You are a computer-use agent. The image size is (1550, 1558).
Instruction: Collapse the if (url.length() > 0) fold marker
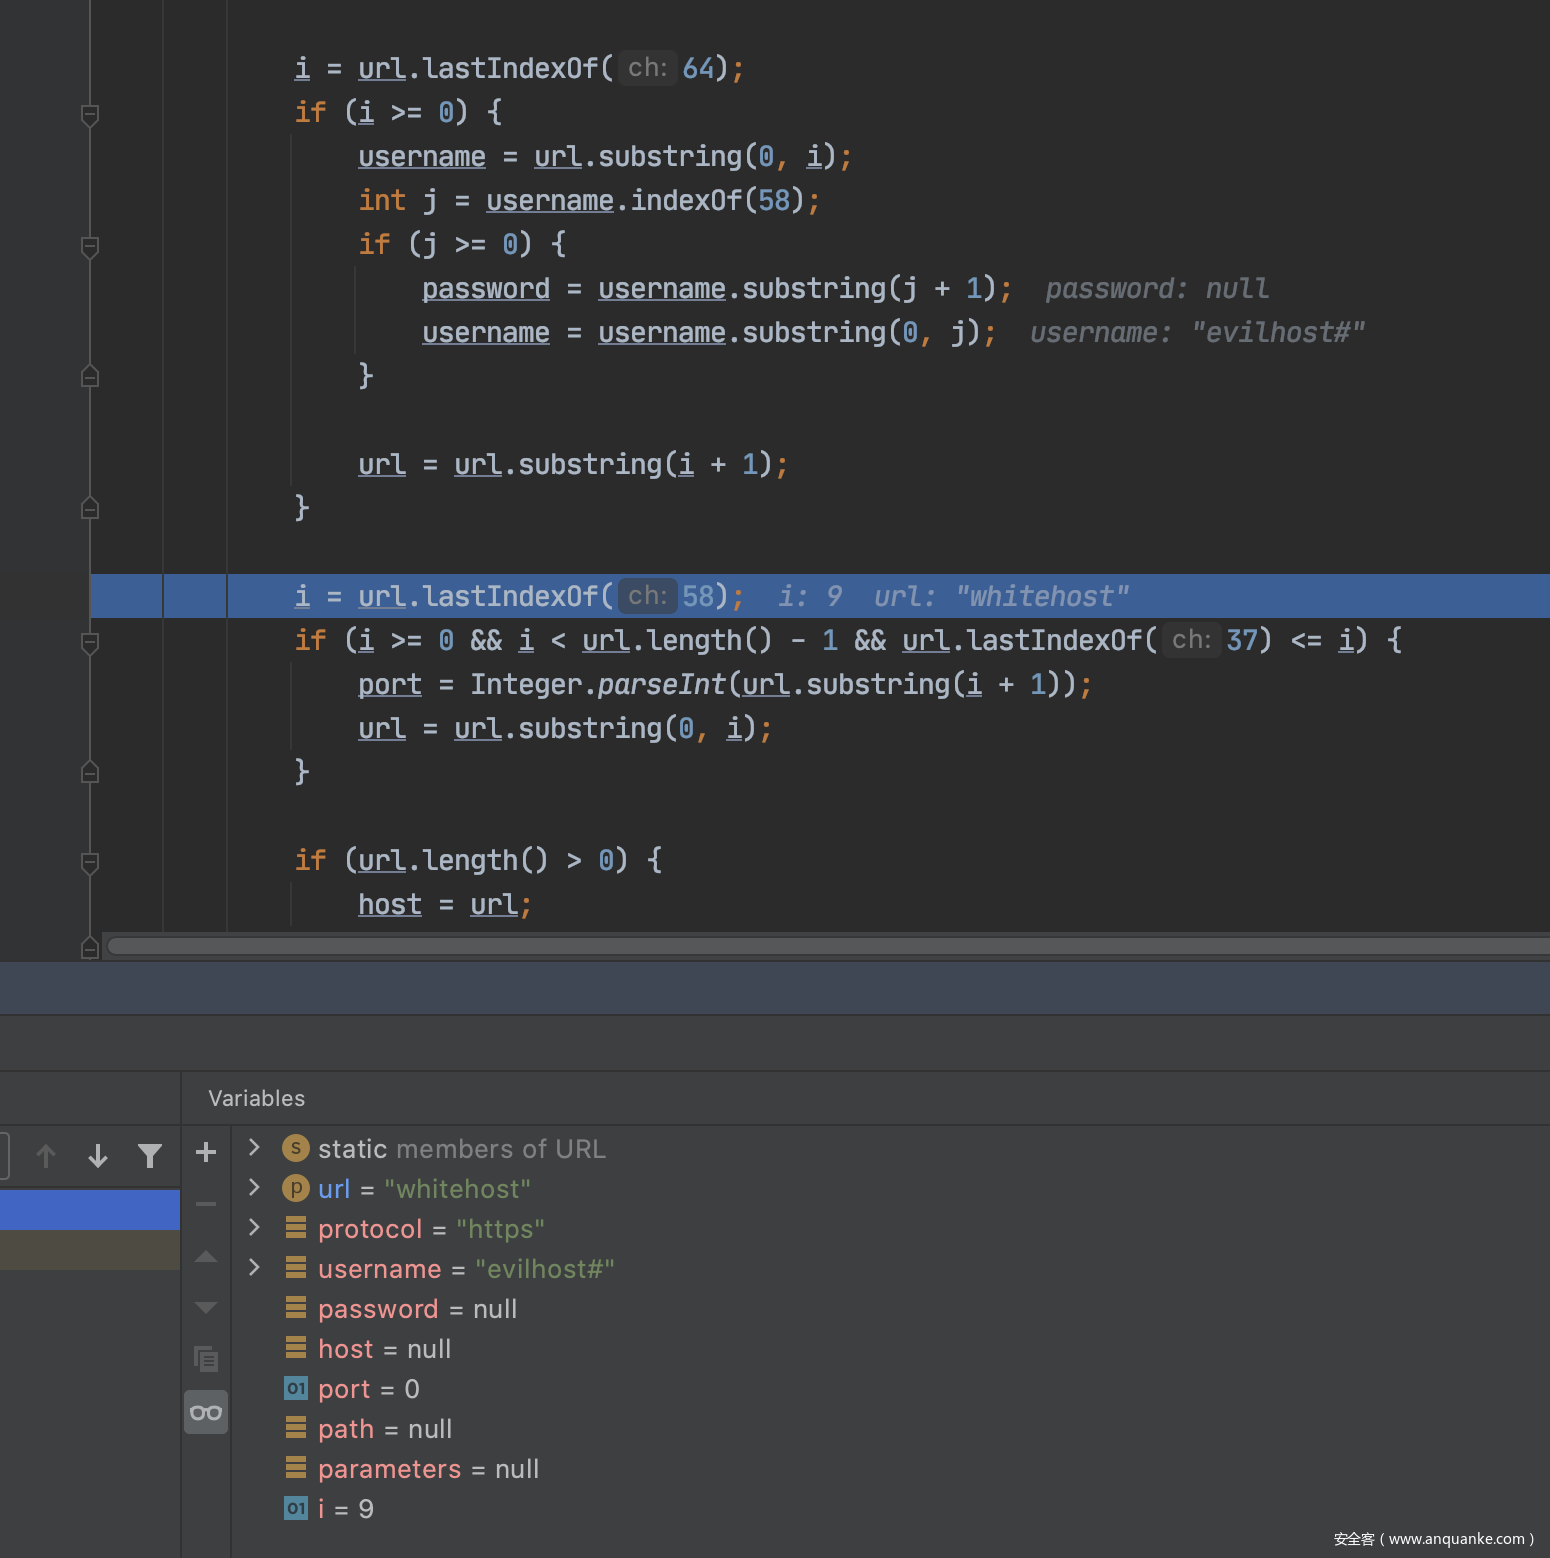click(89, 862)
